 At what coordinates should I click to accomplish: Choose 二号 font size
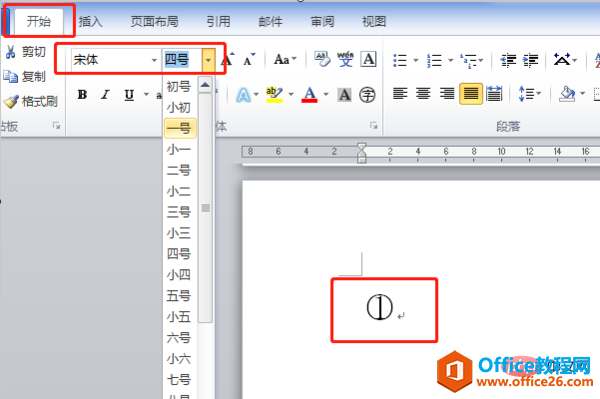tap(179, 170)
